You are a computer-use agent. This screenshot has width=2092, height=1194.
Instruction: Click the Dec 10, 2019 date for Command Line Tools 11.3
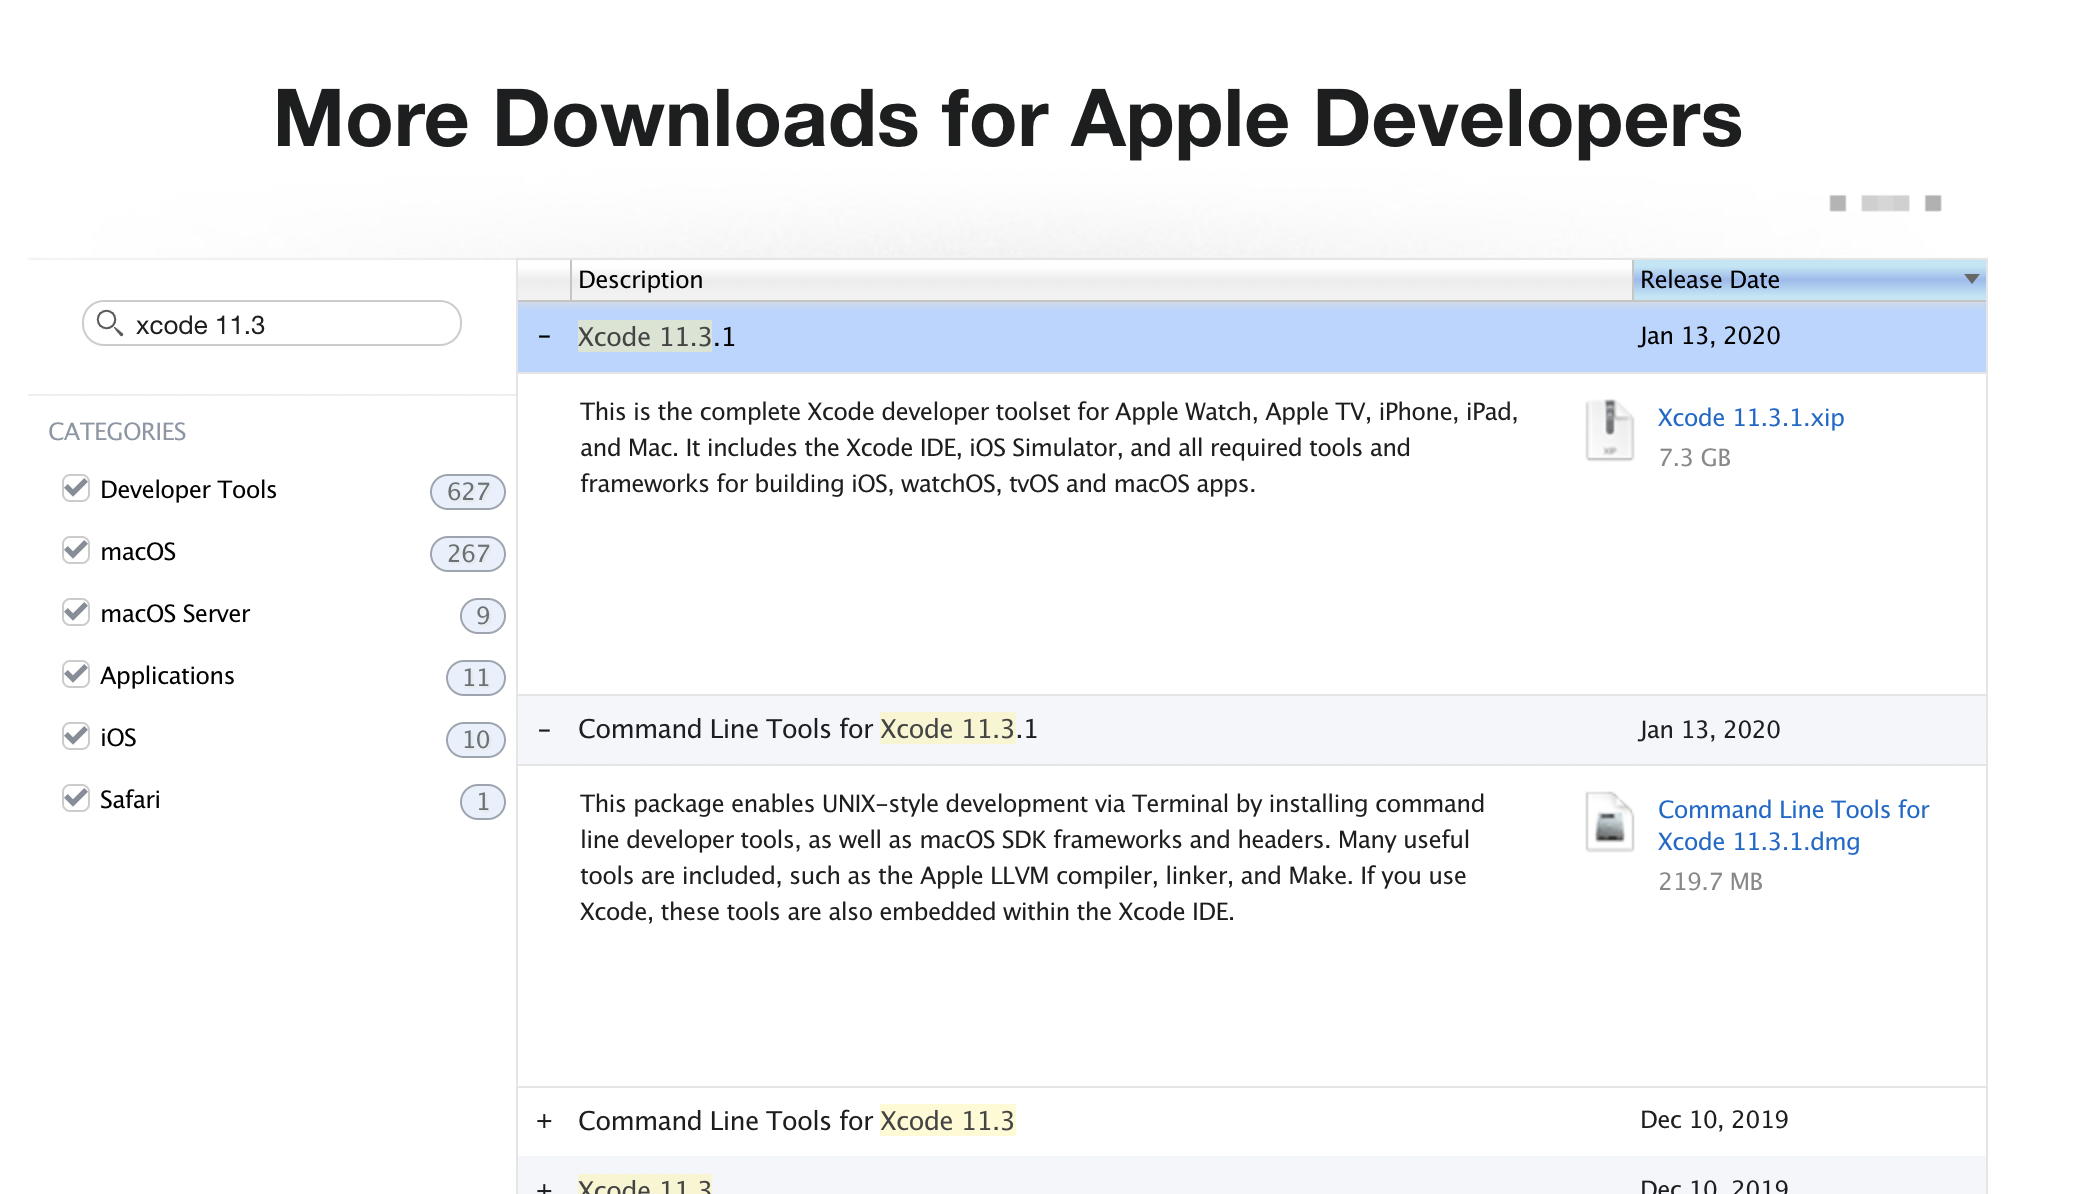[x=1714, y=1120]
